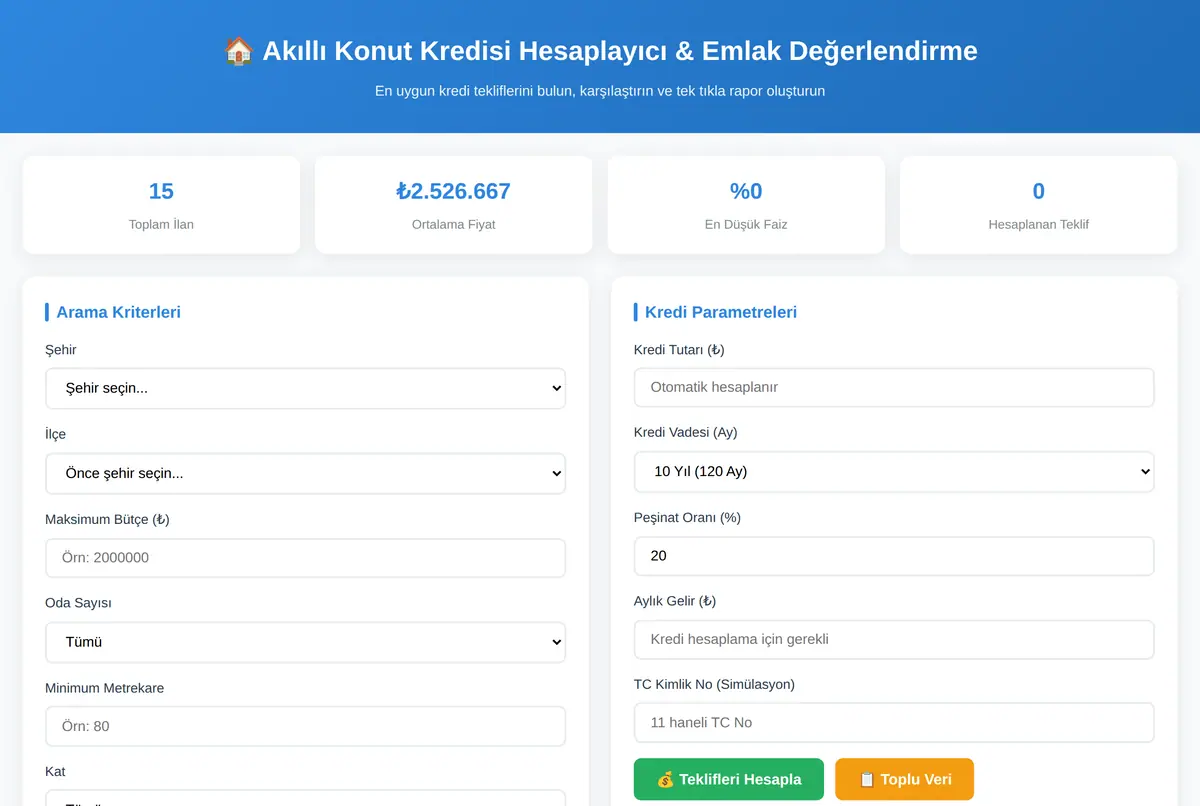Open the İlçe dropdown
1200x806 pixels.
305,473
